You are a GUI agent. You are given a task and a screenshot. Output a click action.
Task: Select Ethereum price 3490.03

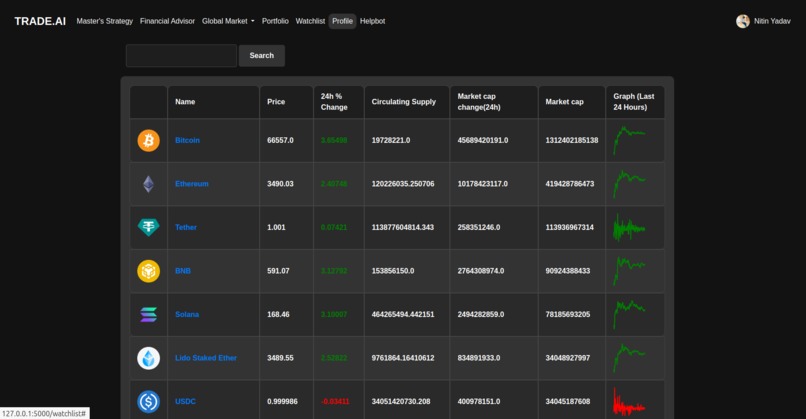coord(280,184)
